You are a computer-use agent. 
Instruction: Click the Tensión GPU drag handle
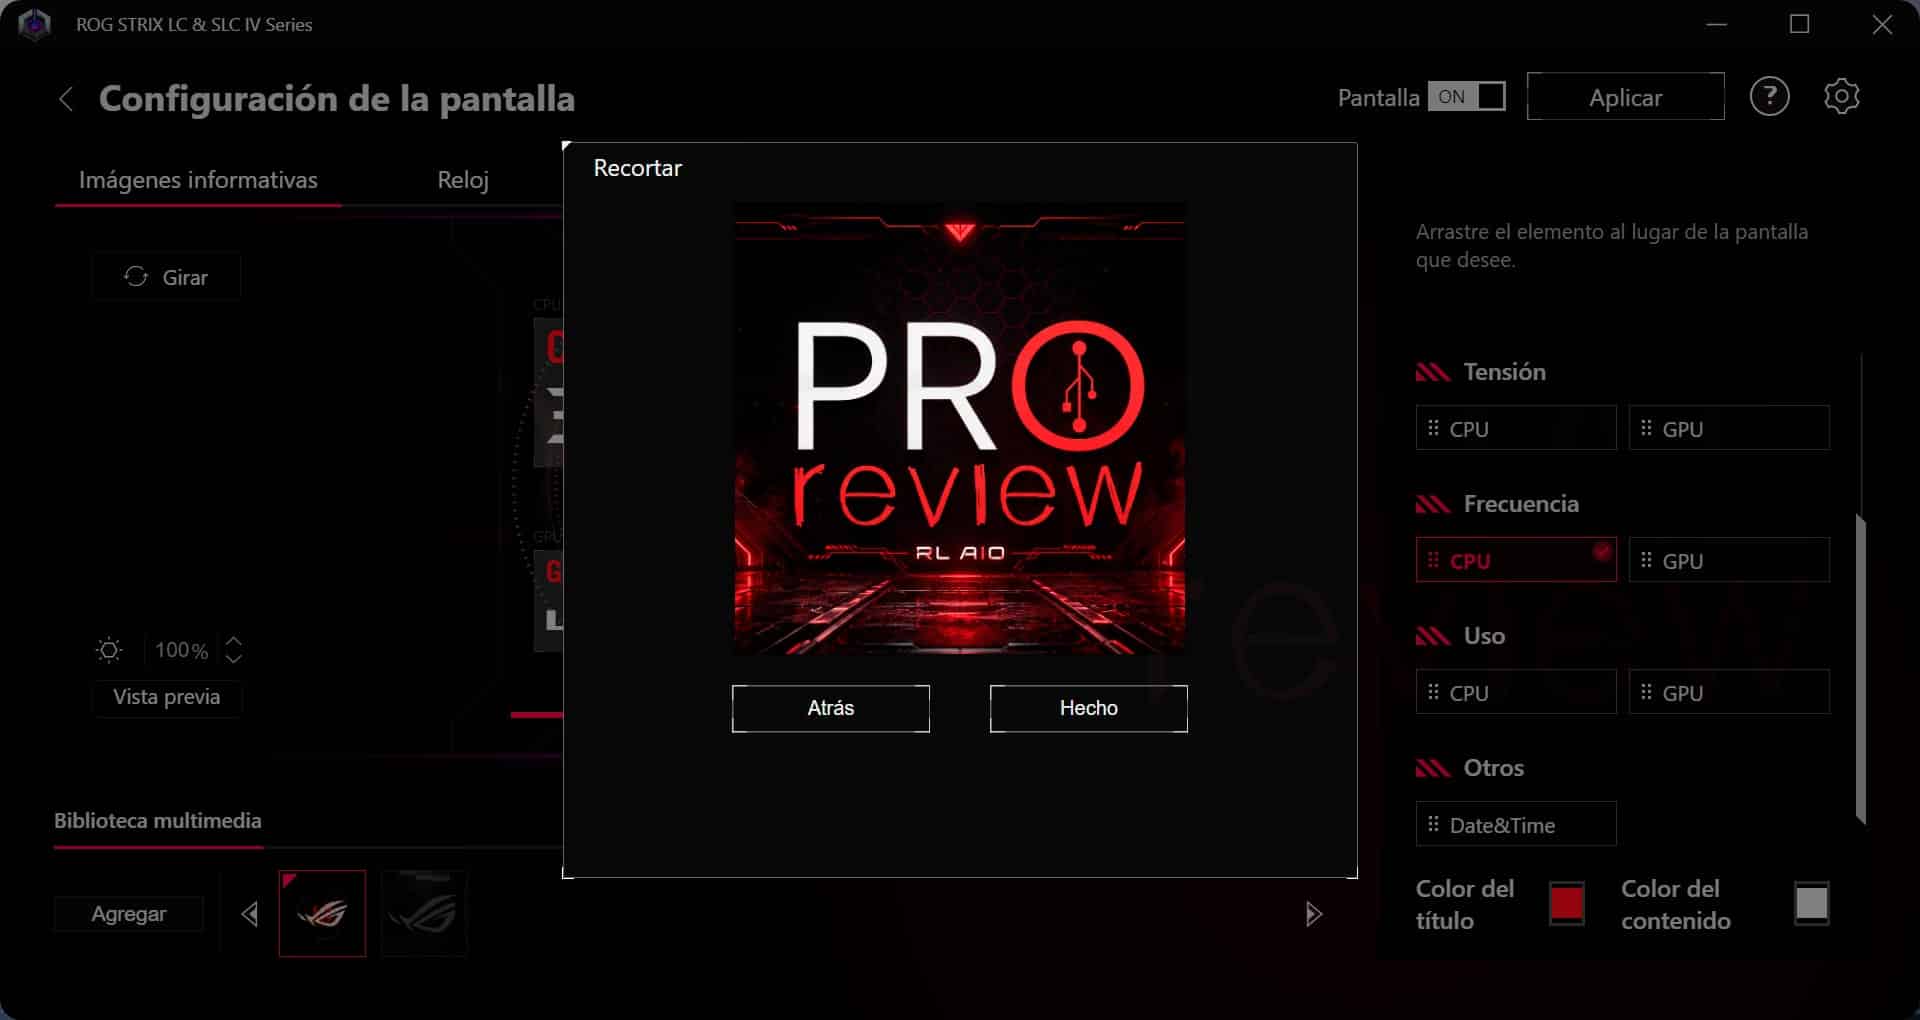point(1646,428)
